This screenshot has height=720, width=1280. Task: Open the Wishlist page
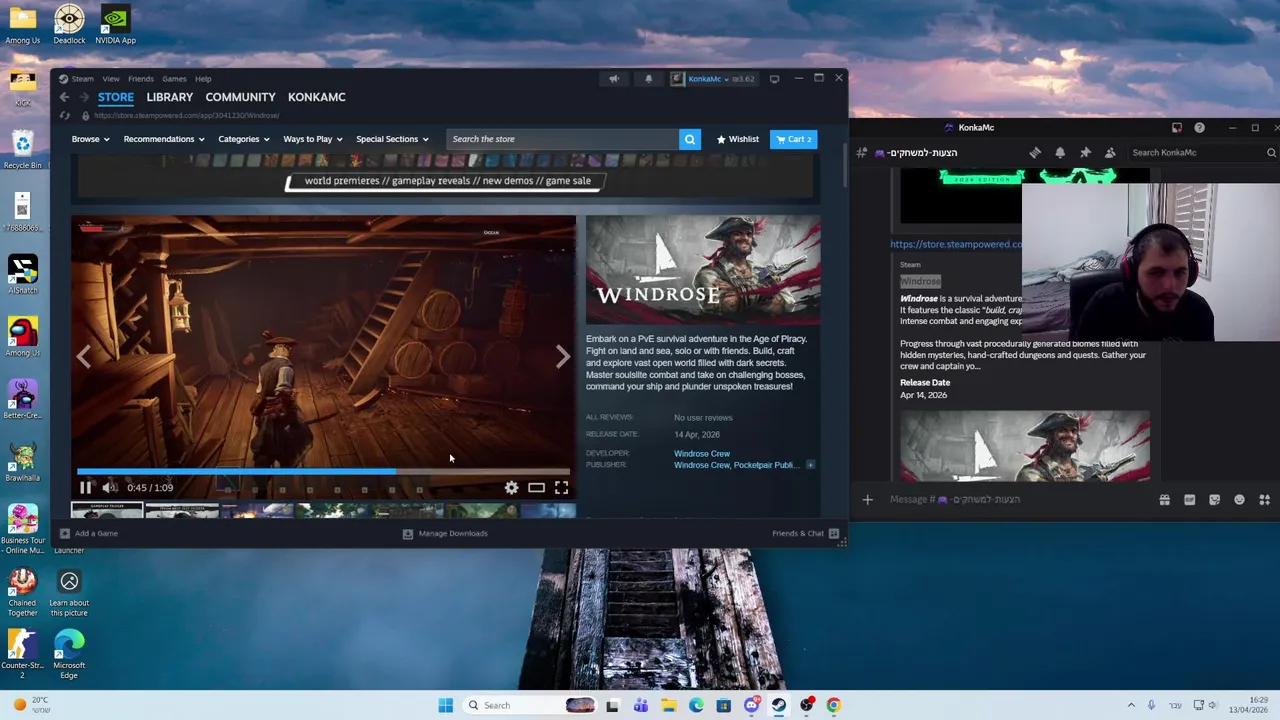(x=738, y=139)
